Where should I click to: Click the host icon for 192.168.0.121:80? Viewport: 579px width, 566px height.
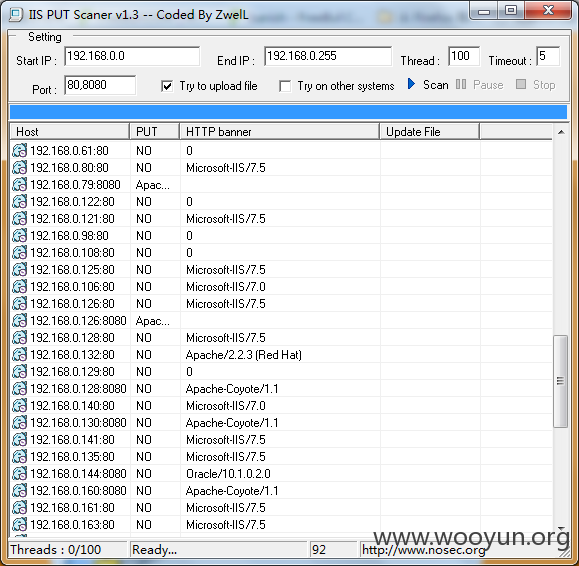pyautogui.click(x=20, y=219)
